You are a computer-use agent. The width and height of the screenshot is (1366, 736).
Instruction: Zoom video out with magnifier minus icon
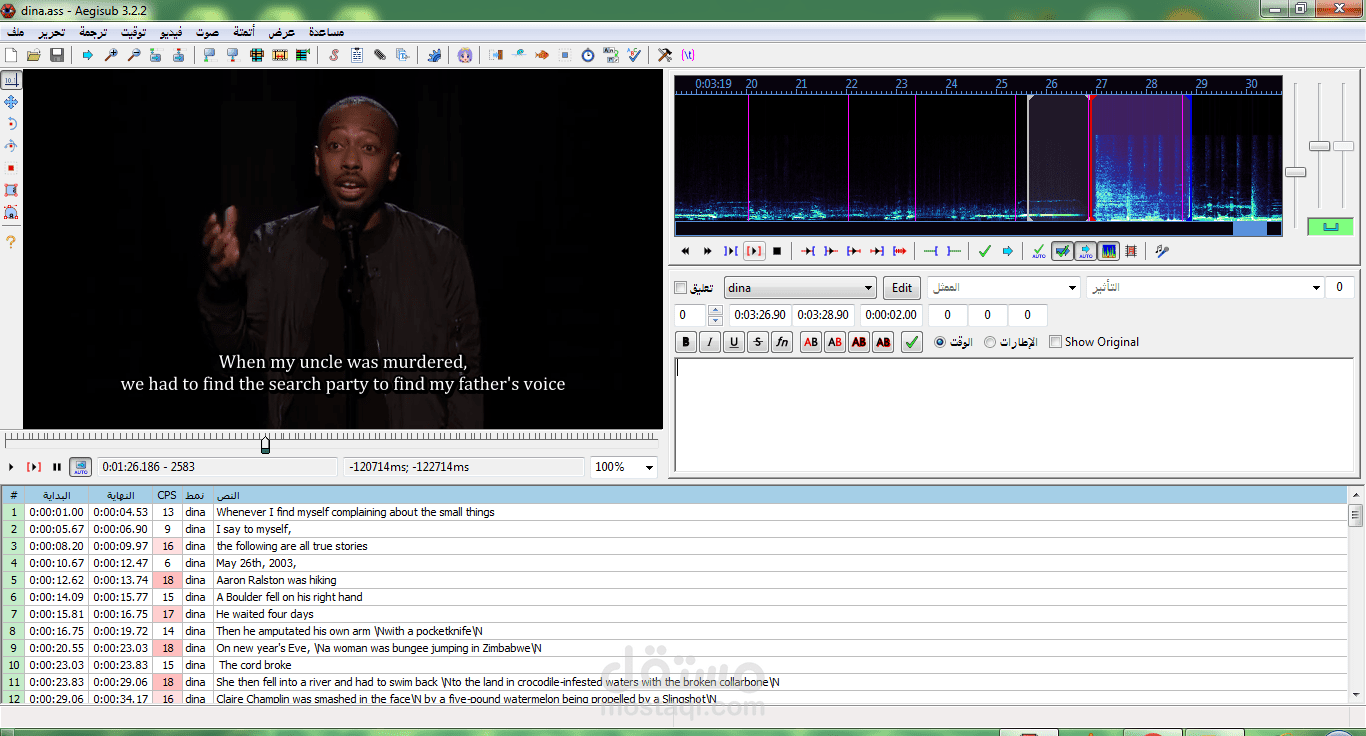pos(135,55)
